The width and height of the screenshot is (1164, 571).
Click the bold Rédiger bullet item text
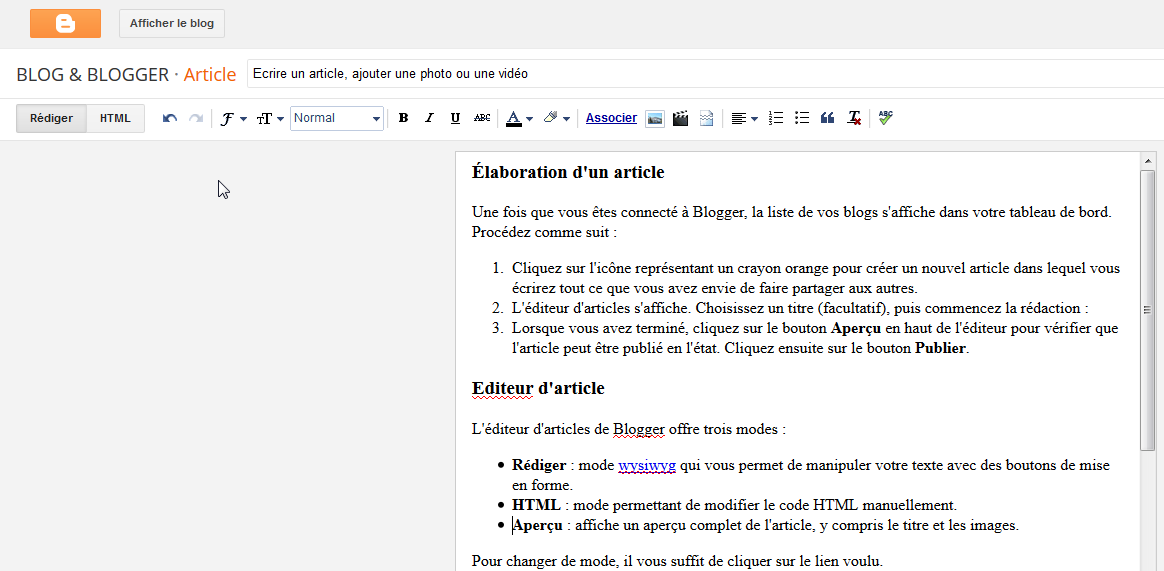(539, 466)
